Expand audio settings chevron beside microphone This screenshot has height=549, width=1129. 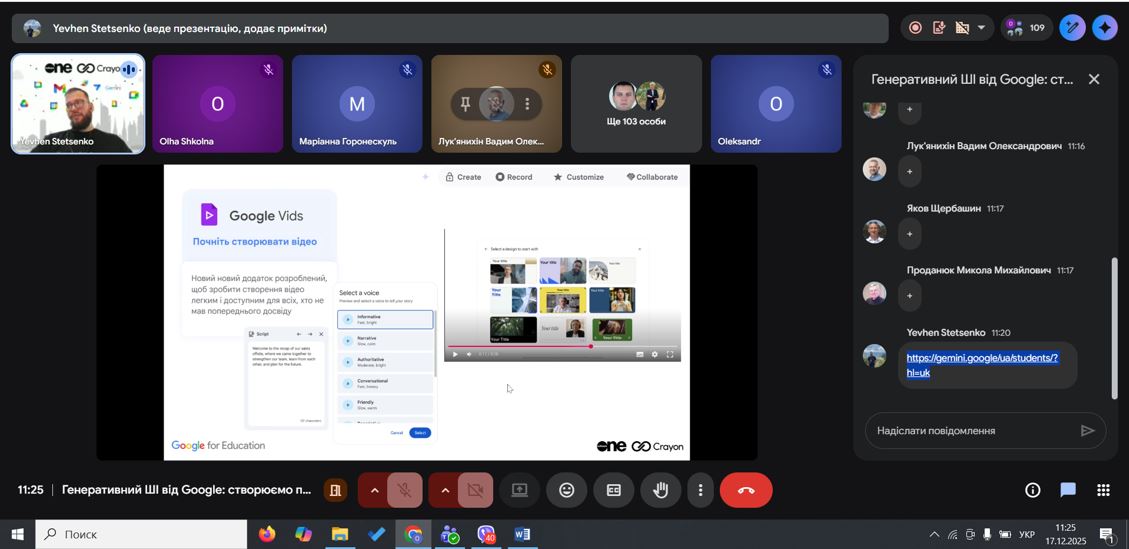[x=374, y=490]
